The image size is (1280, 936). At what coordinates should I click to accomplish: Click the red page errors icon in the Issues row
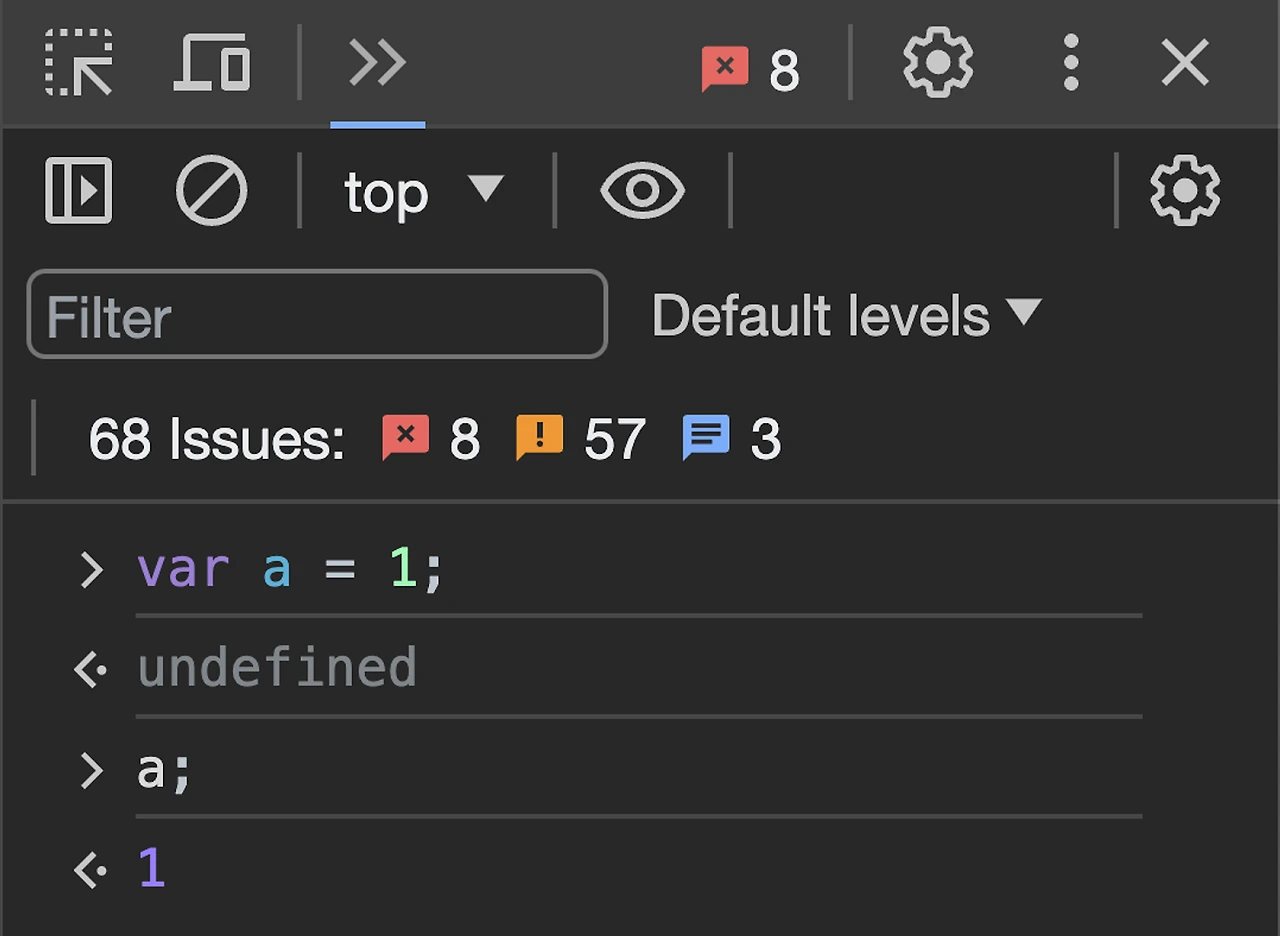point(406,437)
